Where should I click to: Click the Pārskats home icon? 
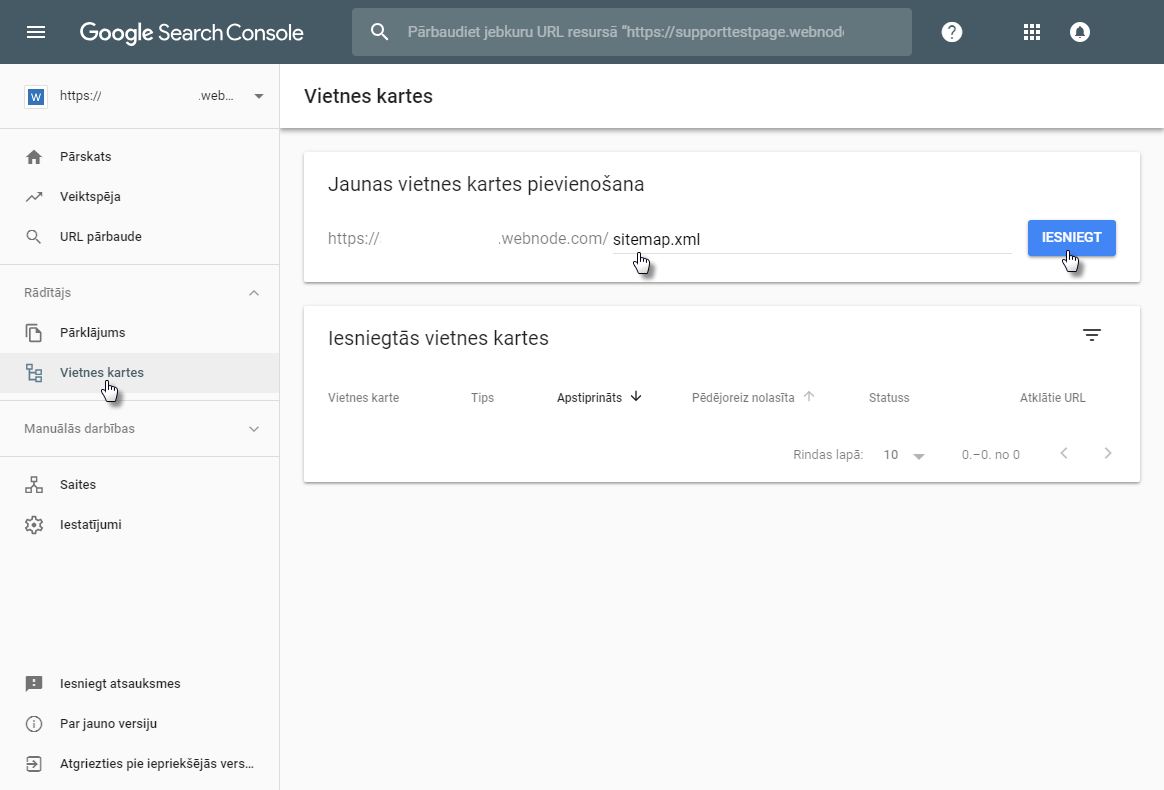click(34, 157)
